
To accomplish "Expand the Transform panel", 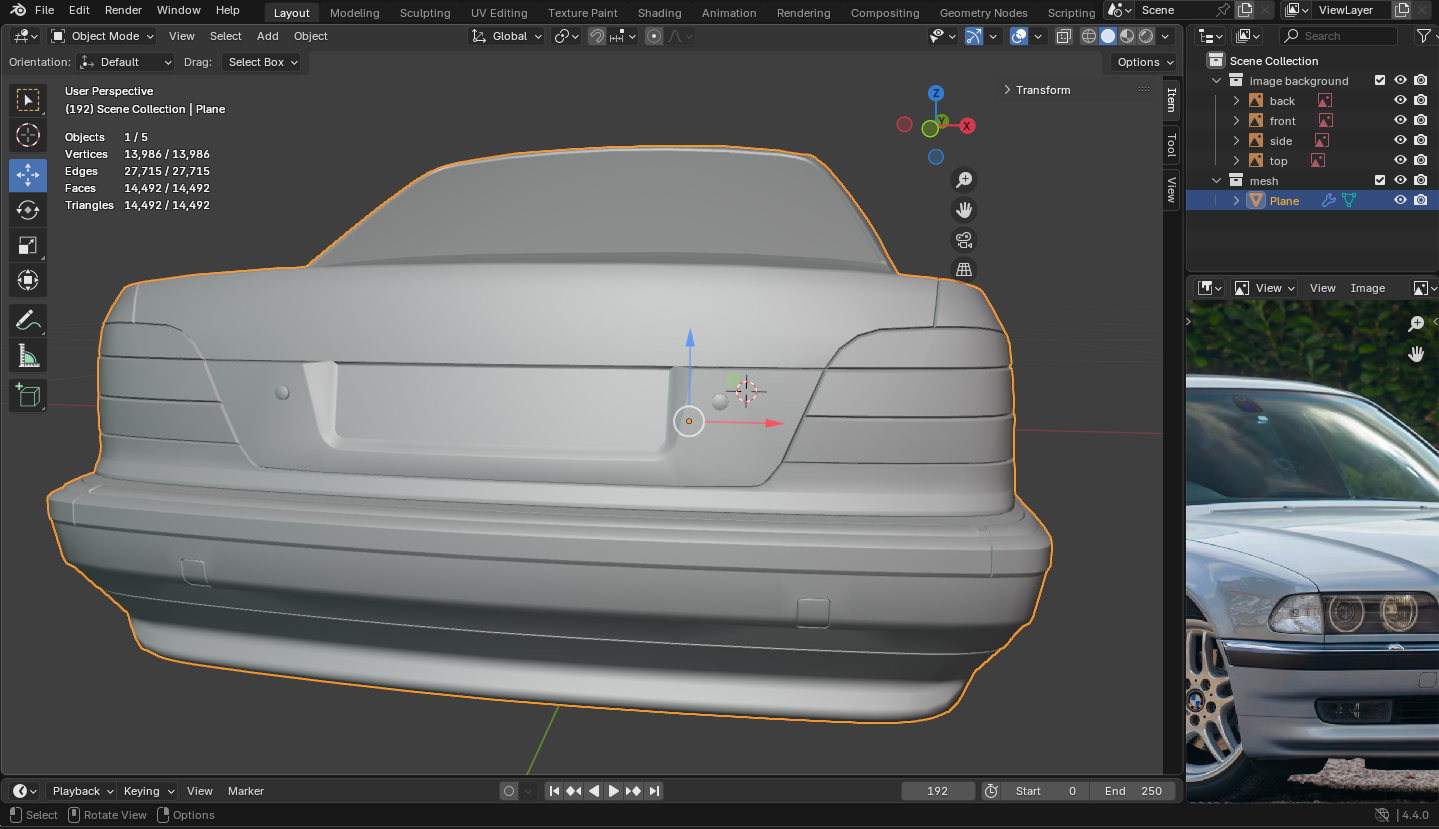I will 1042,90.
